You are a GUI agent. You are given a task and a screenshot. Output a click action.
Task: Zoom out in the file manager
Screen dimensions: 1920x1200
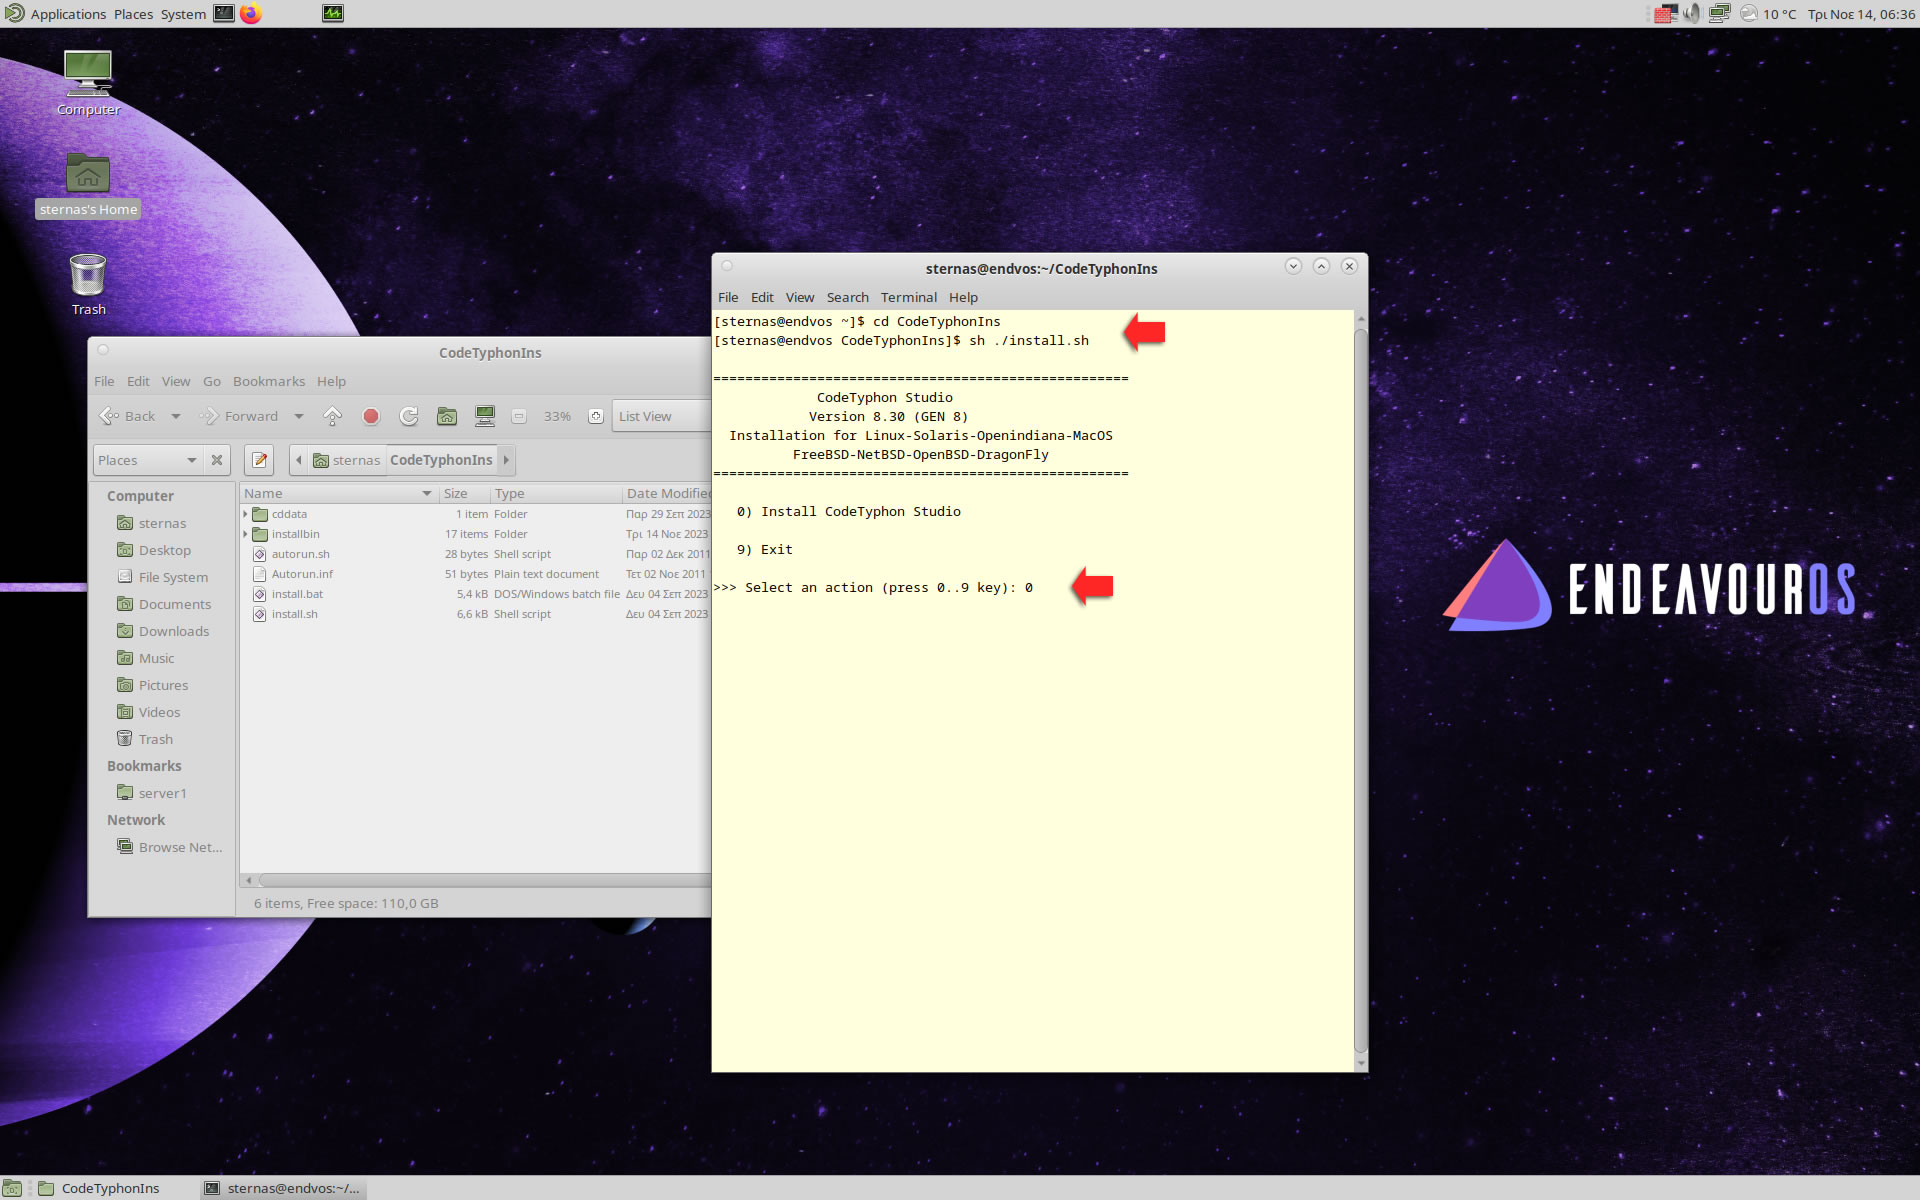[519, 416]
